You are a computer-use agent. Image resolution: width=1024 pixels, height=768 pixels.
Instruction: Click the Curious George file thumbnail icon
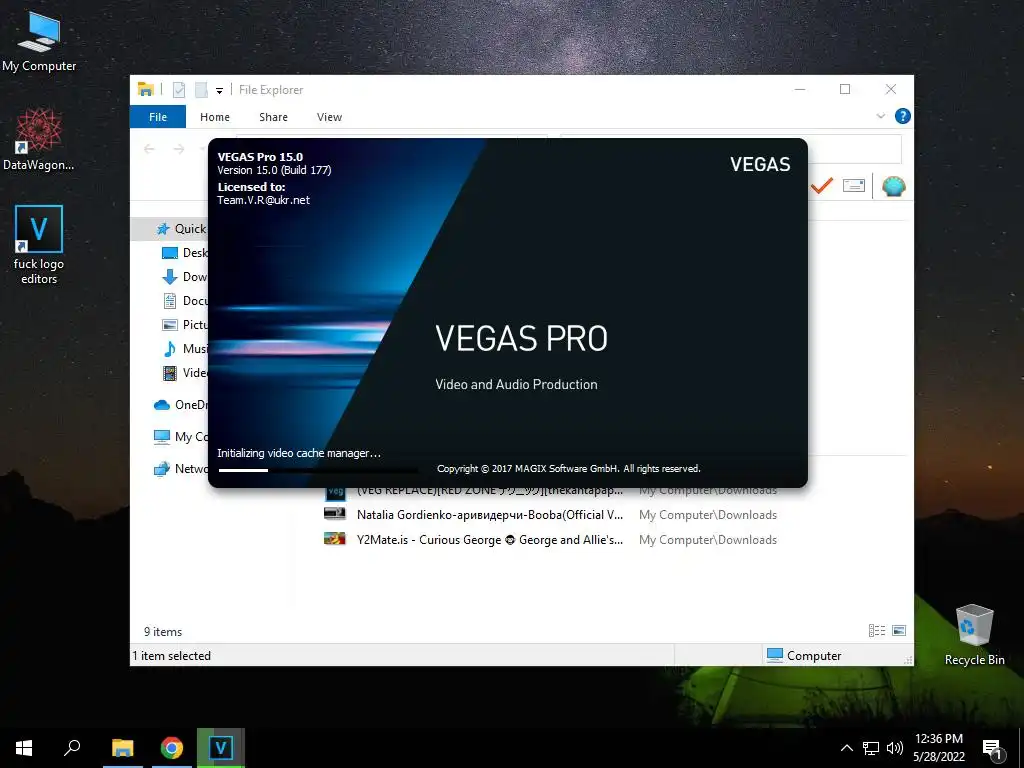(334, 539)
